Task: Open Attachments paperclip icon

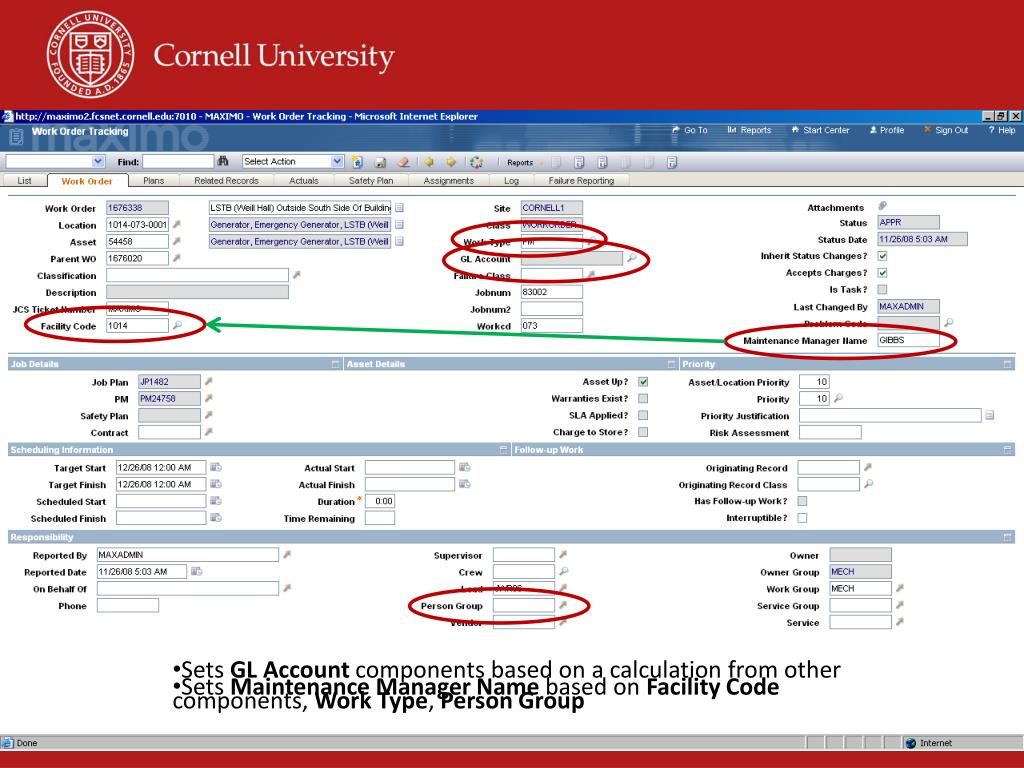Action: point(882,206)
